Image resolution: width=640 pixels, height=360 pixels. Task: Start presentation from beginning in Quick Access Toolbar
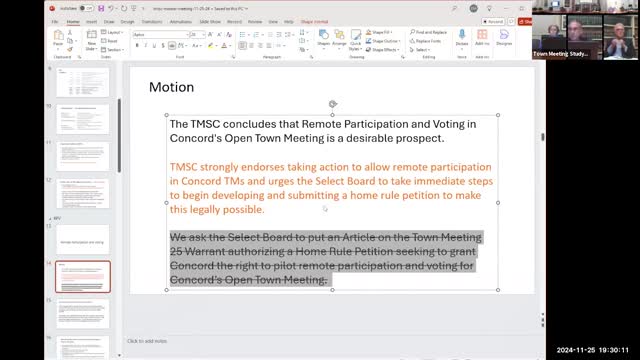pos(133,8)
